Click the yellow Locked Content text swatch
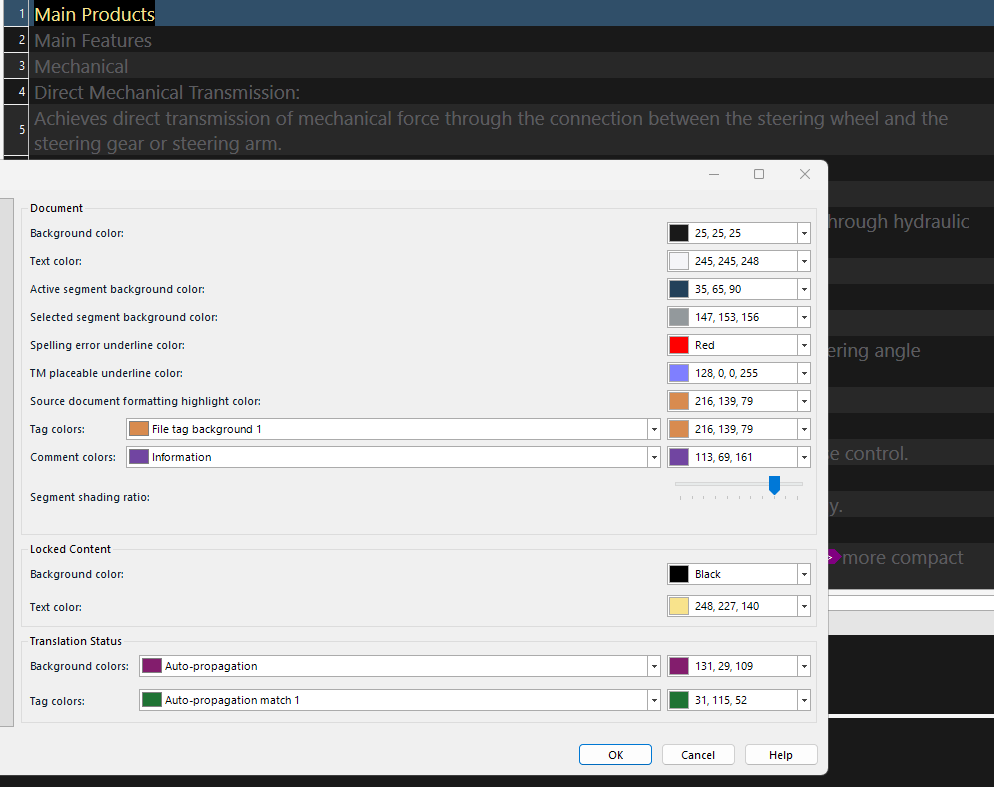The height and width of the screenshot is (787, 994). [x=679, y=606]
